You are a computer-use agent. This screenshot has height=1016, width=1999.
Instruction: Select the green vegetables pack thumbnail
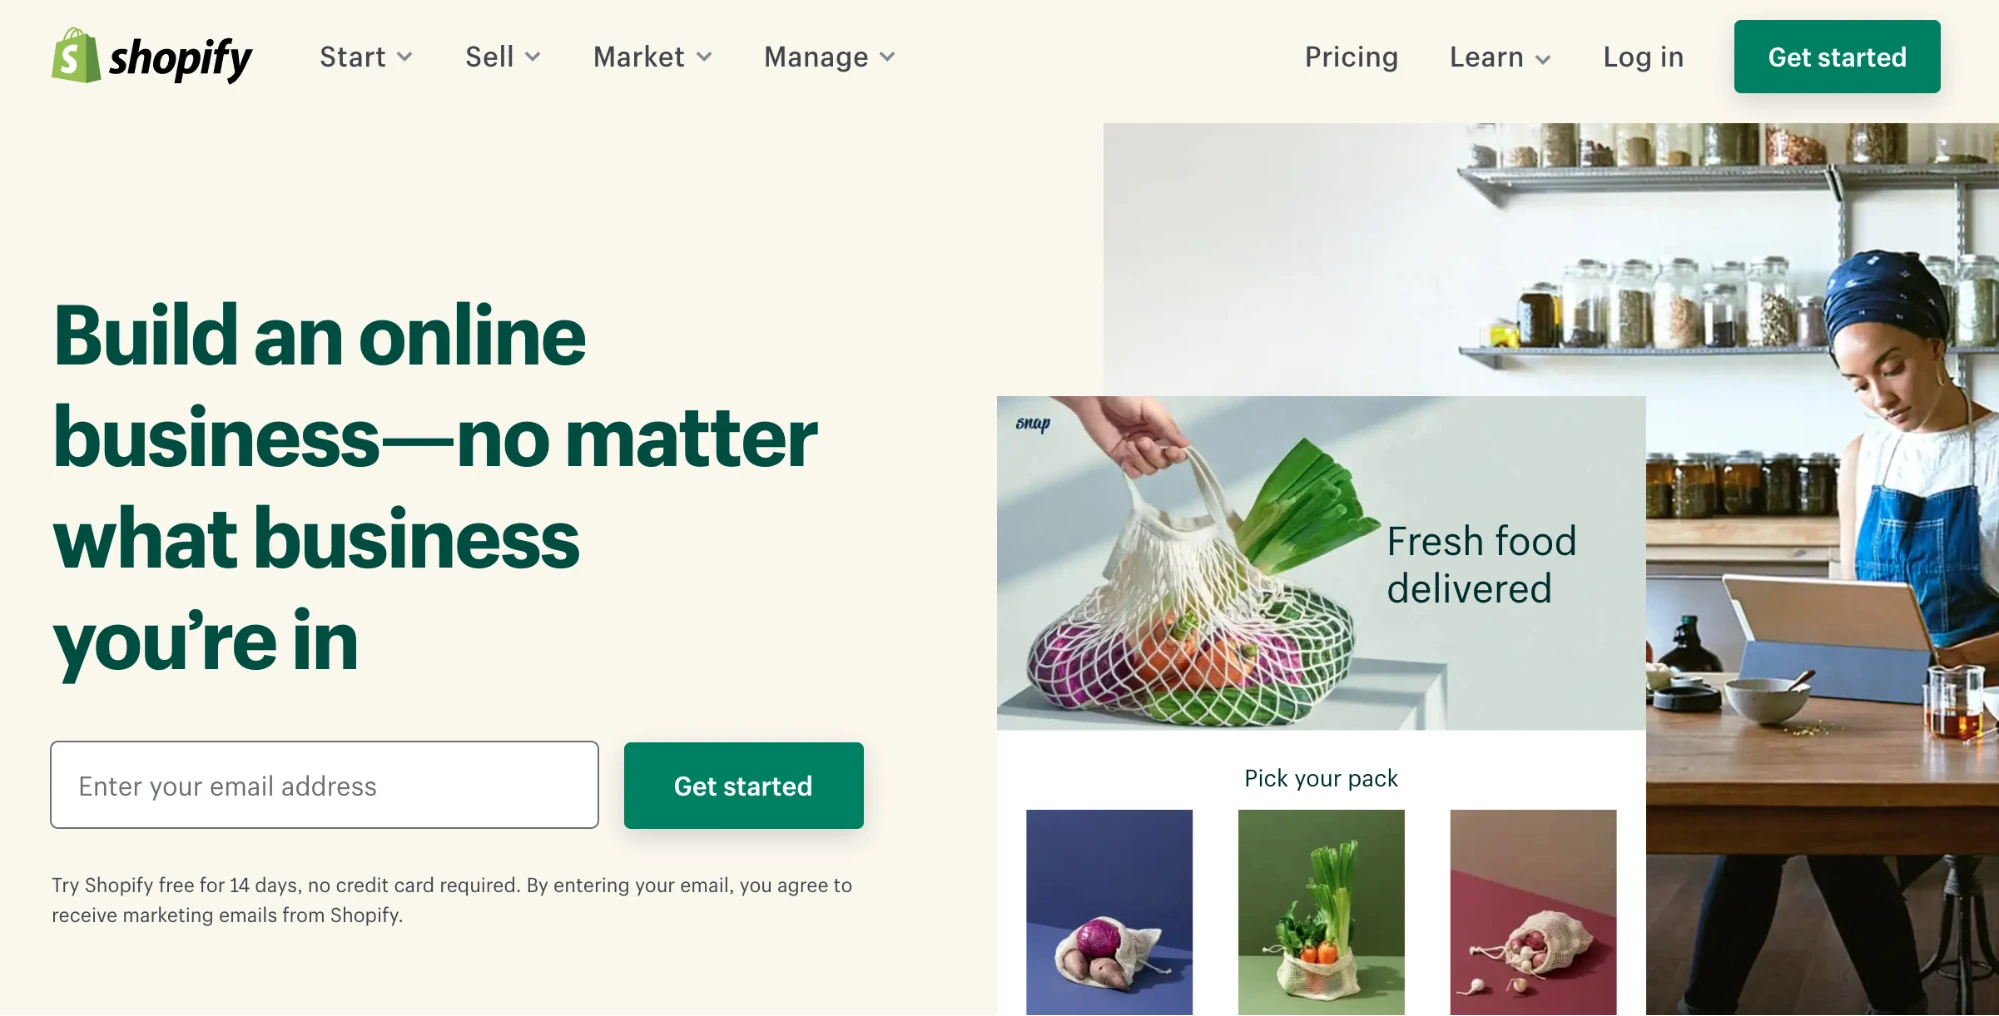[1321, 912]
